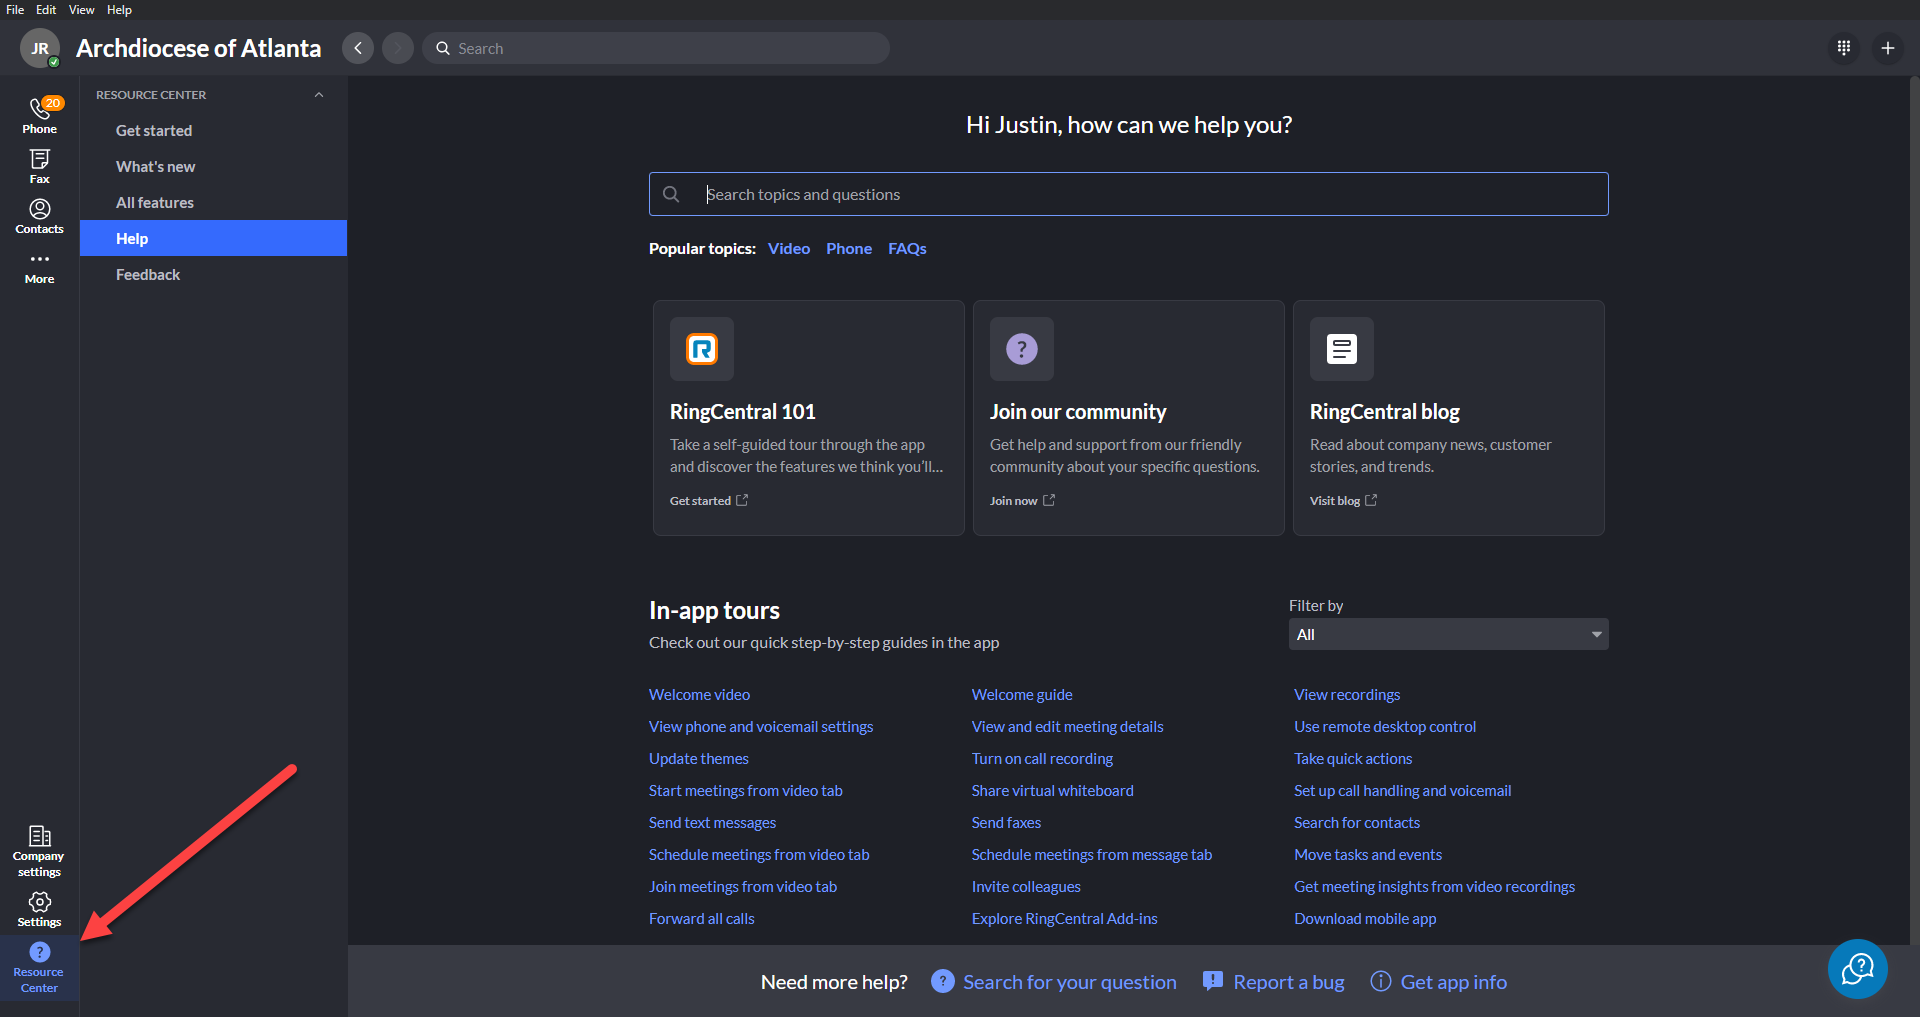This screenshot has height=1017, width=1920.
Task: Click the Search topics and questions field
Action: pos(1128,194)
